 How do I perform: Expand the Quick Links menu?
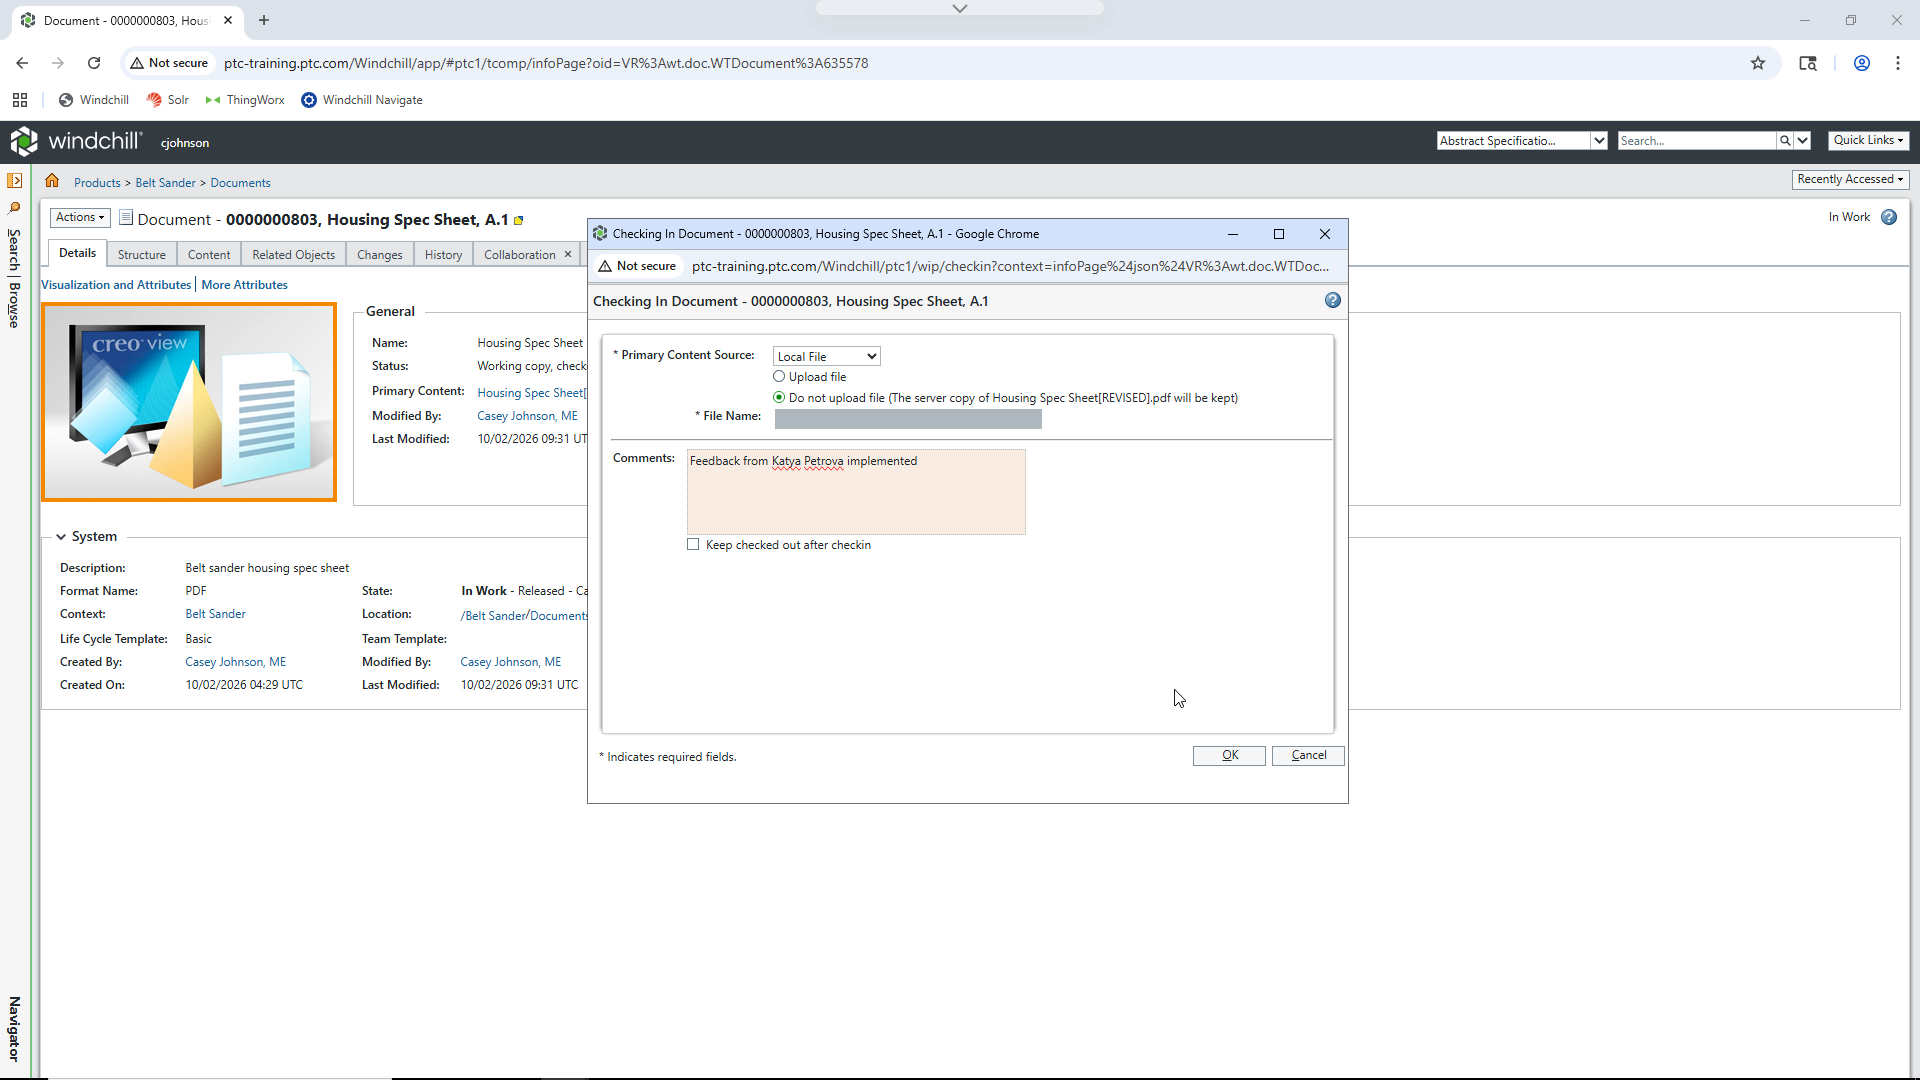pos(1869,140)
